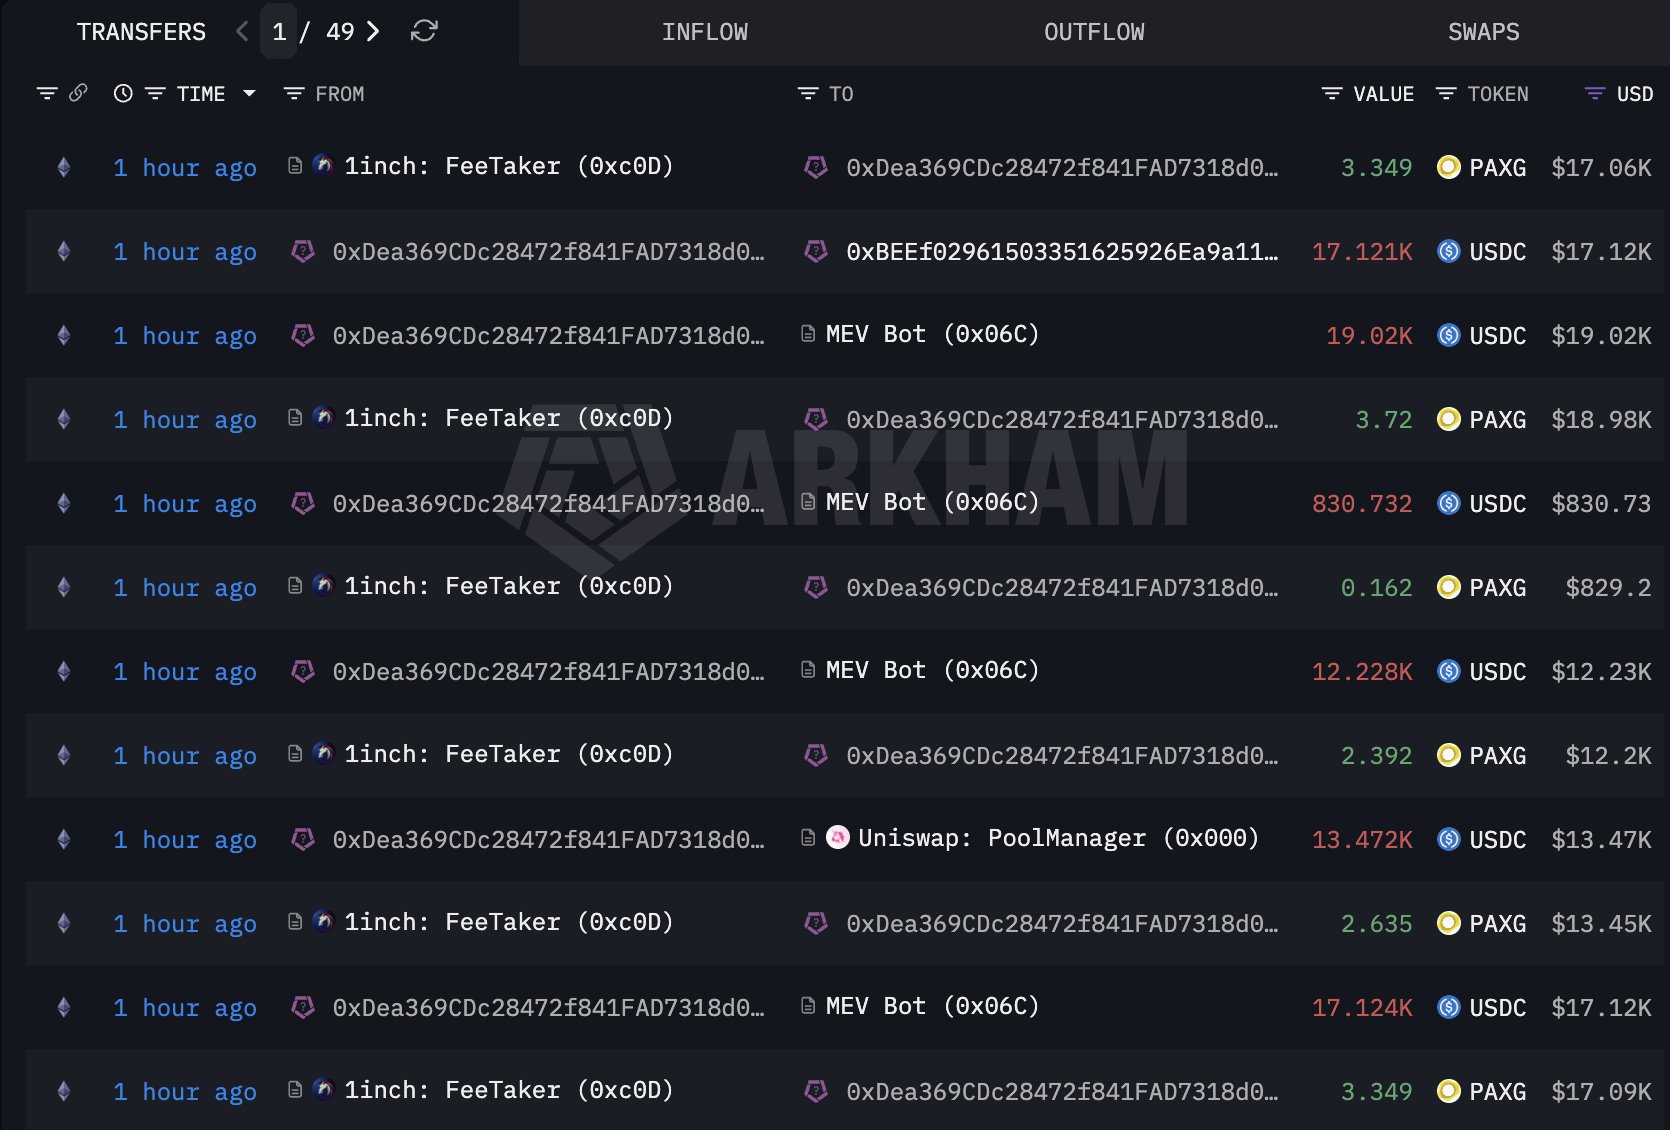This screenshot has width=1670, height=1130.
Task: Click the leftmost filter icon in header
Action: [47, 93]
